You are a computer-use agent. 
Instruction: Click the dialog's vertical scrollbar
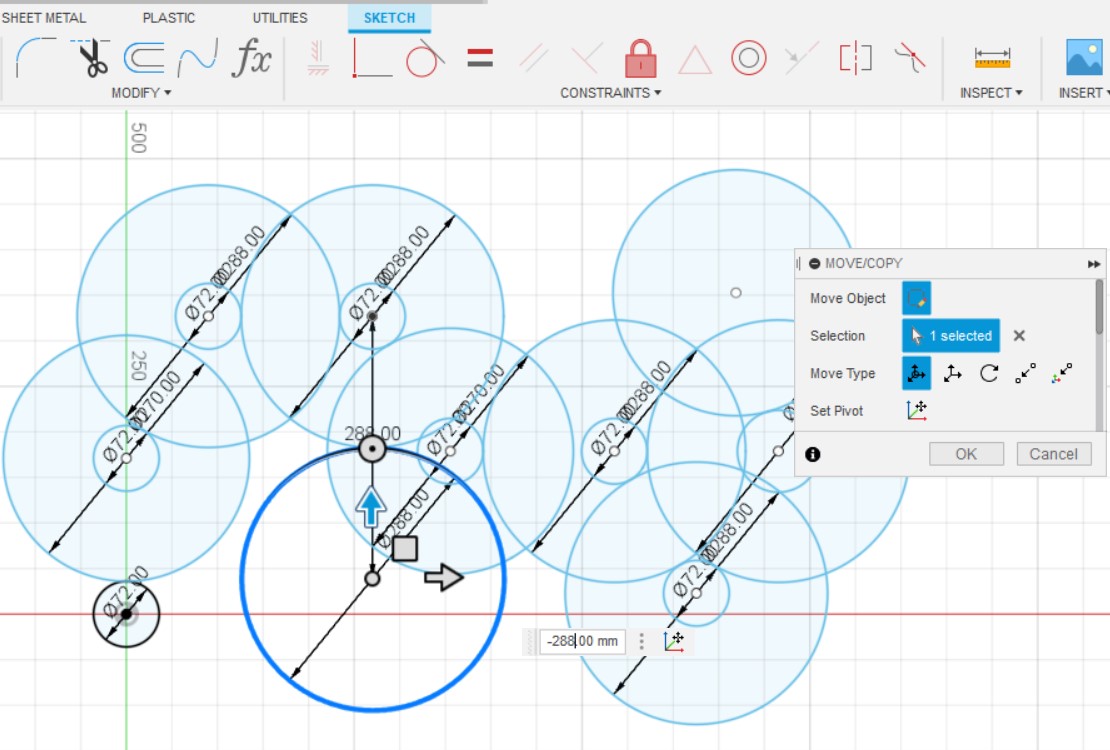click(1099, 308)
